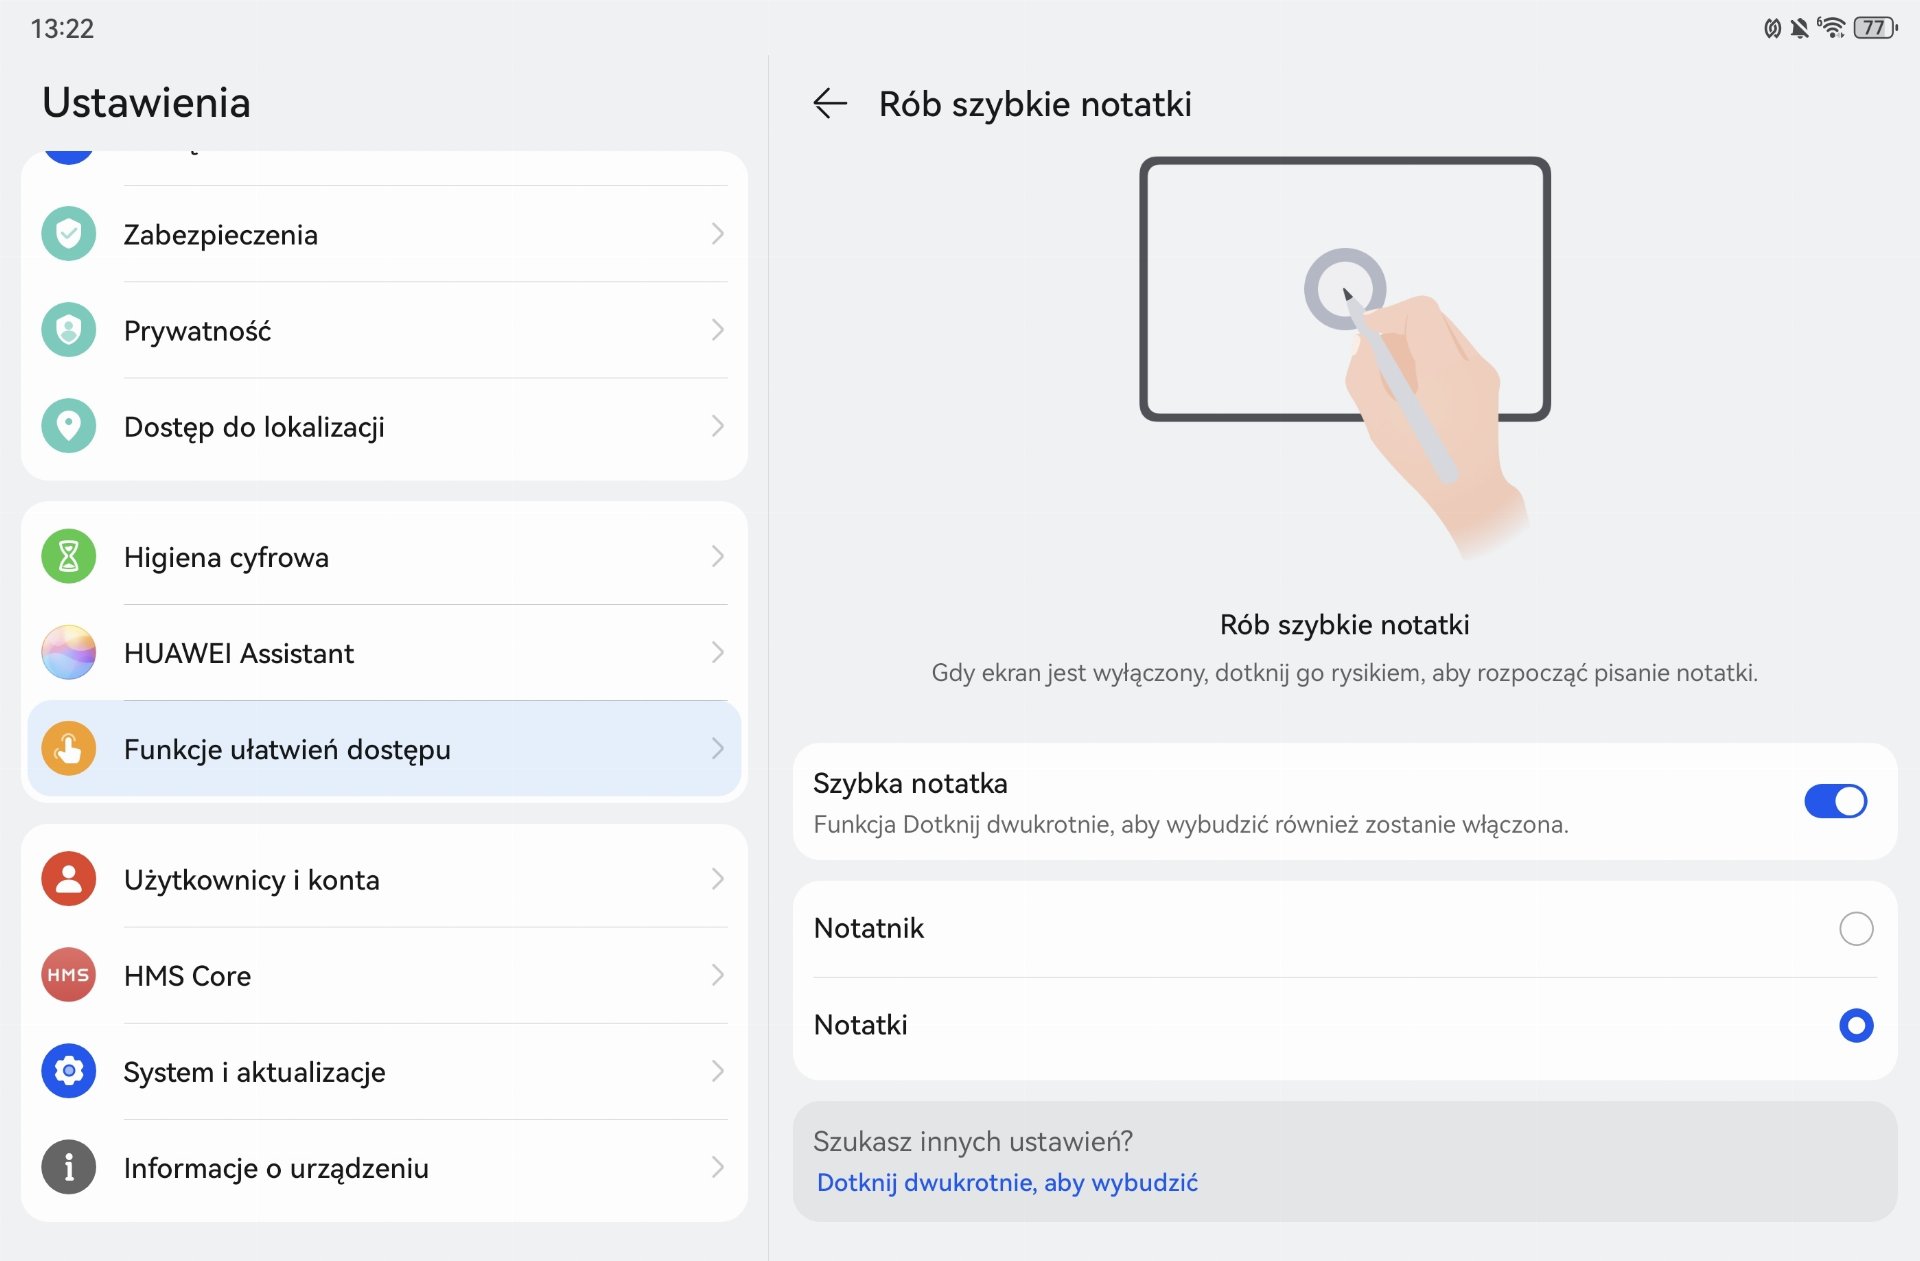This screenshot has width=1920, height=1261.
Task: Tap the Zabezpieczenia shield icon
Action: pos(68,234)
